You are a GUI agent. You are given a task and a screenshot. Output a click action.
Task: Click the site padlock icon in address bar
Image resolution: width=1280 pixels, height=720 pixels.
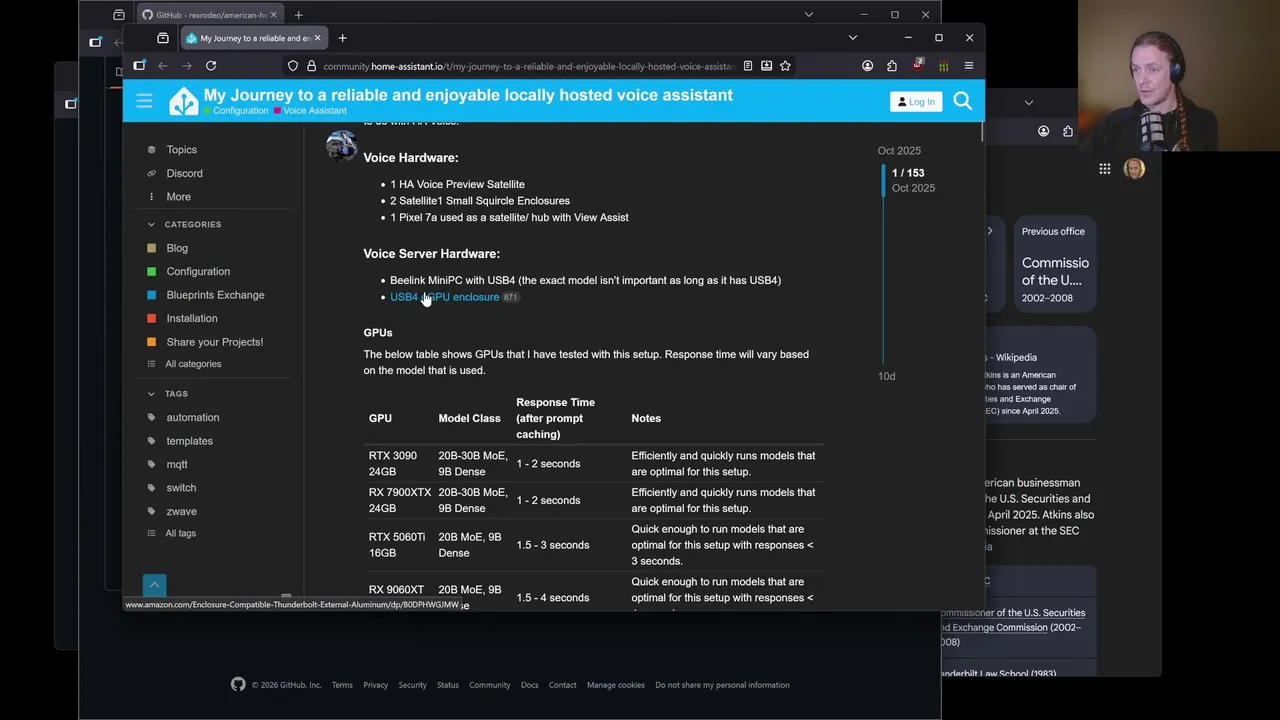click(x=311, y=66)
